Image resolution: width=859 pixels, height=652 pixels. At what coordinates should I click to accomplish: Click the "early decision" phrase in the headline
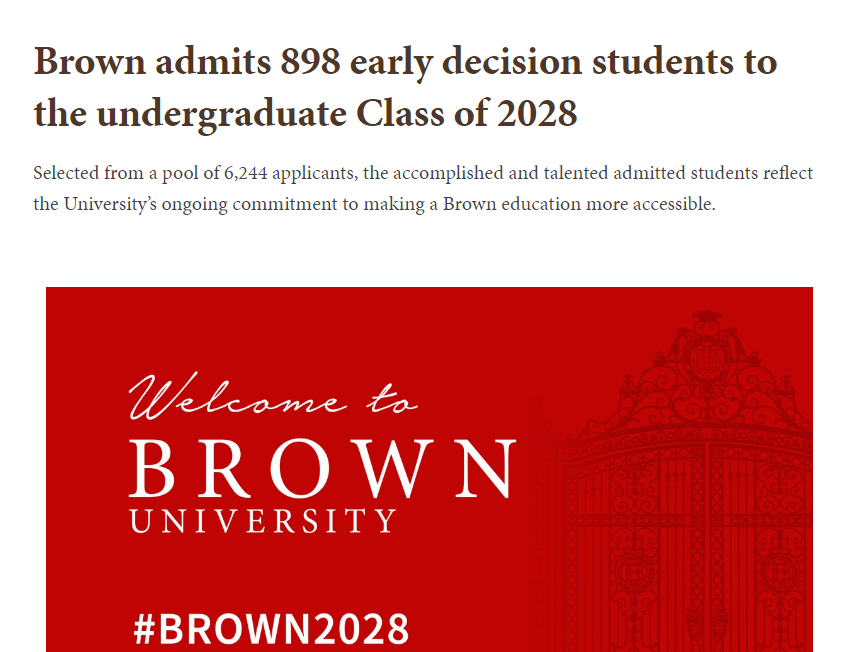point(466,62)
